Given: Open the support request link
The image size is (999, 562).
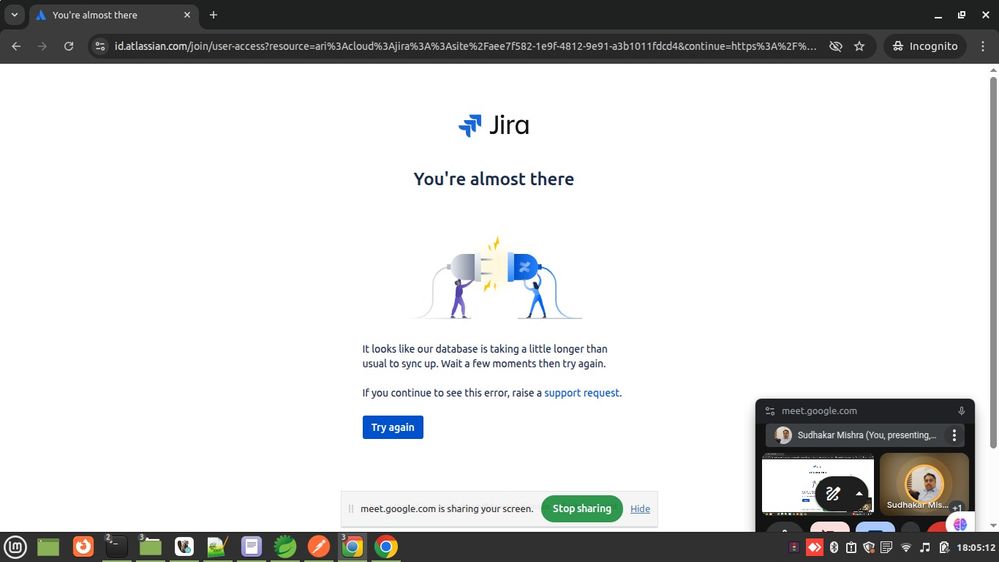Looking at the screenshot, I should [x=581, y=393].
